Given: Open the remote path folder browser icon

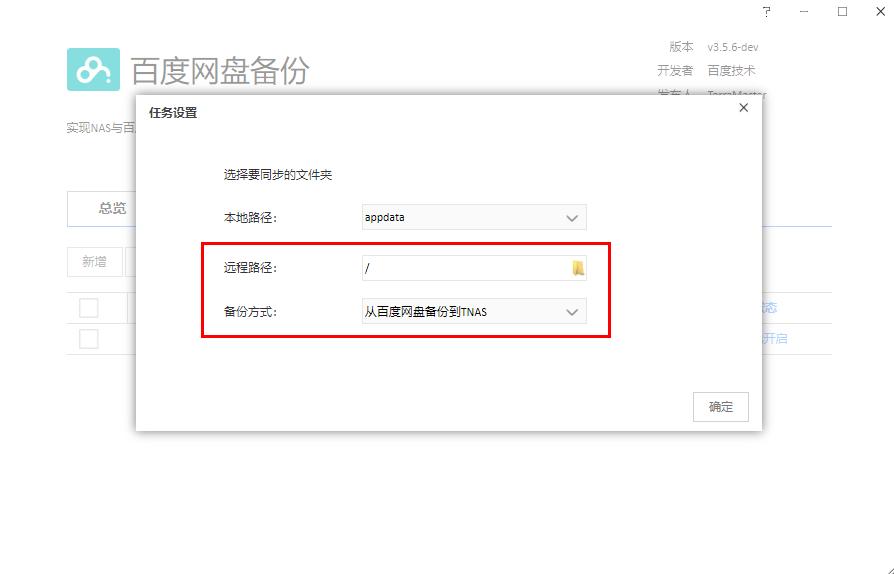Looking at the screenshot, I should pyautogui.click(x=578, y=268).
